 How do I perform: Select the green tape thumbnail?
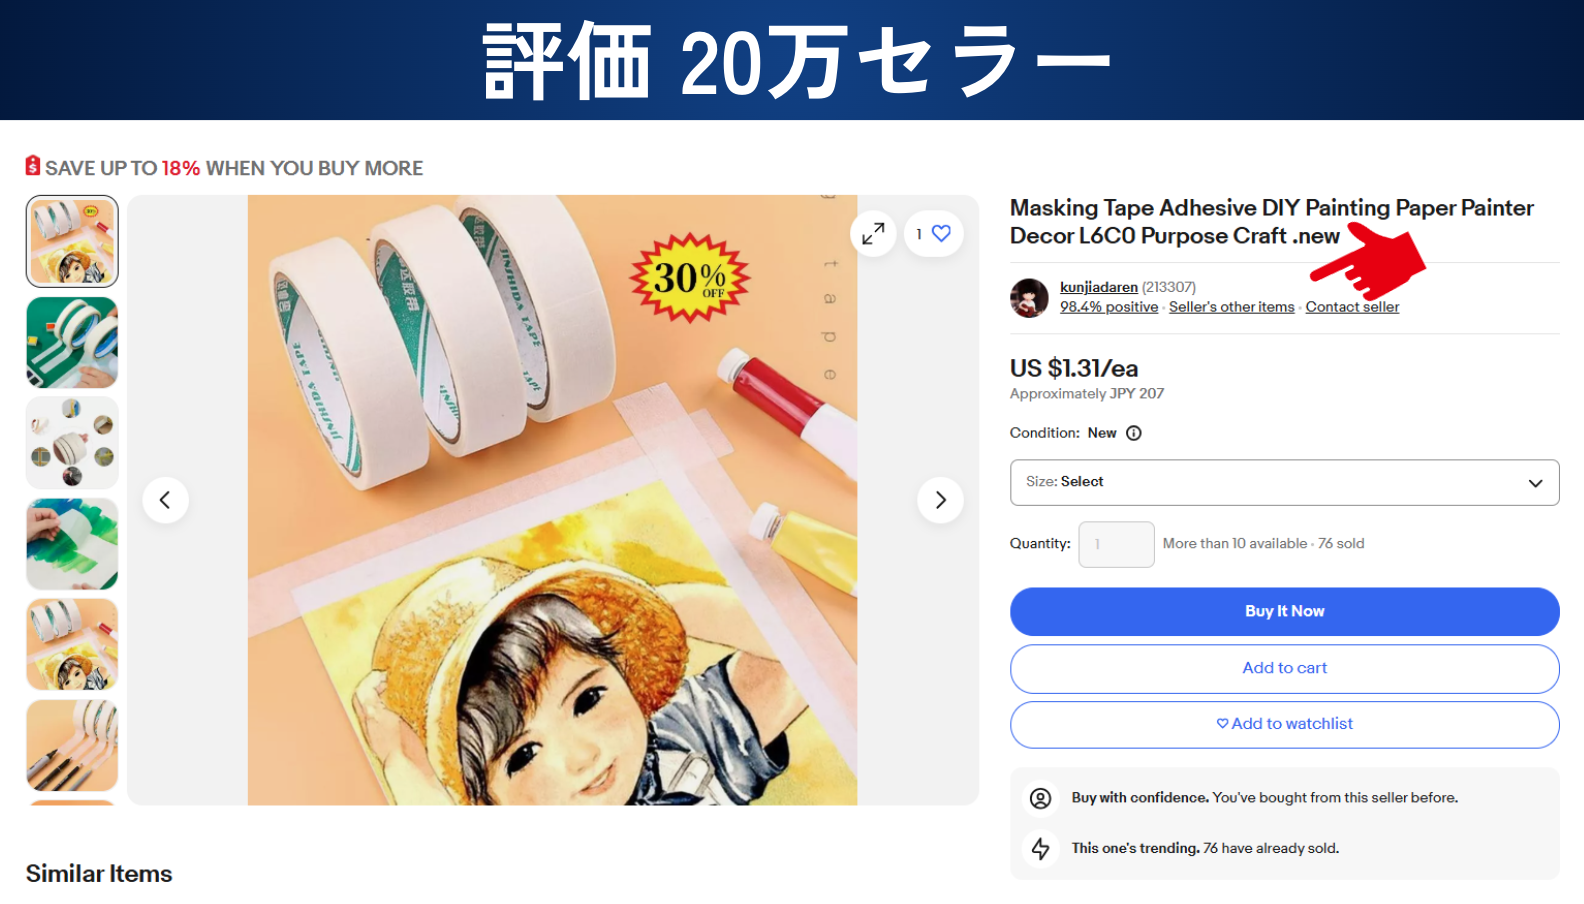[72, 343]
